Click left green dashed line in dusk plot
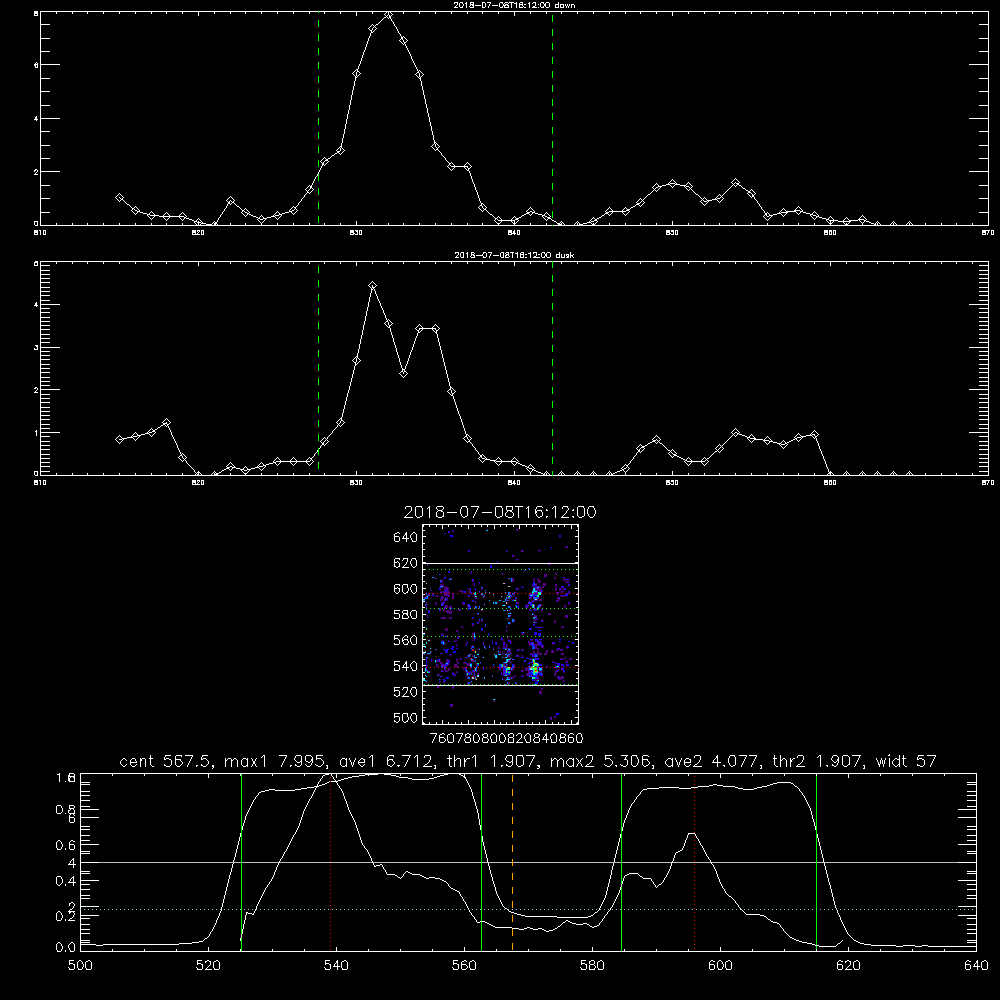Screen dimensions: 1000x1000 click(x=318, y=368)
